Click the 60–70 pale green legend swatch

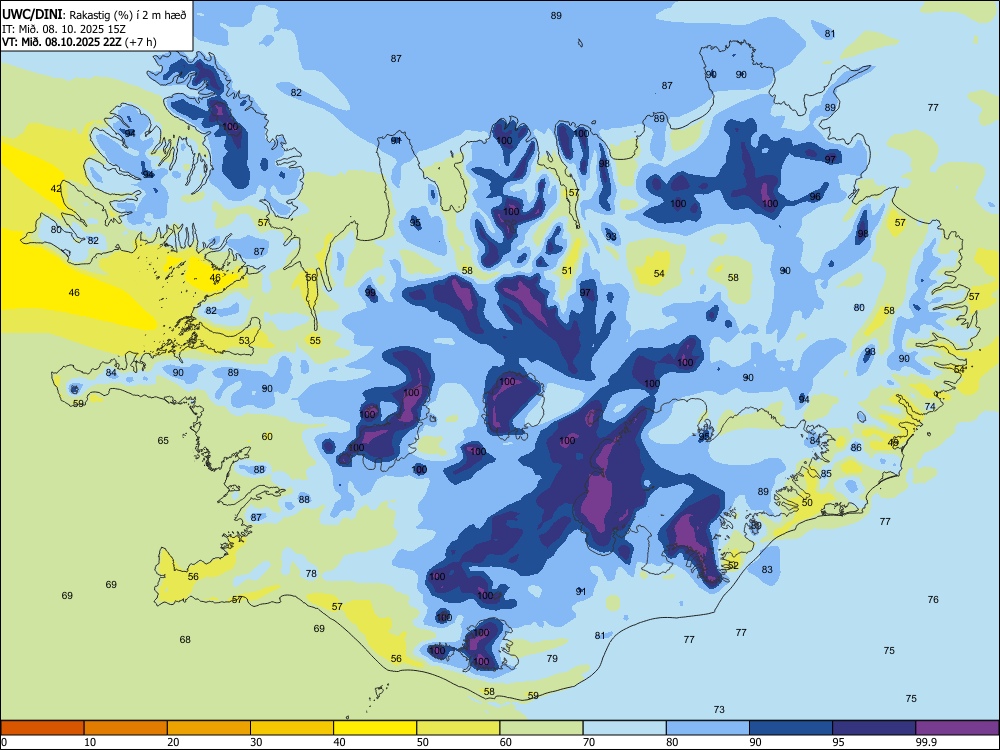(541, 728)
